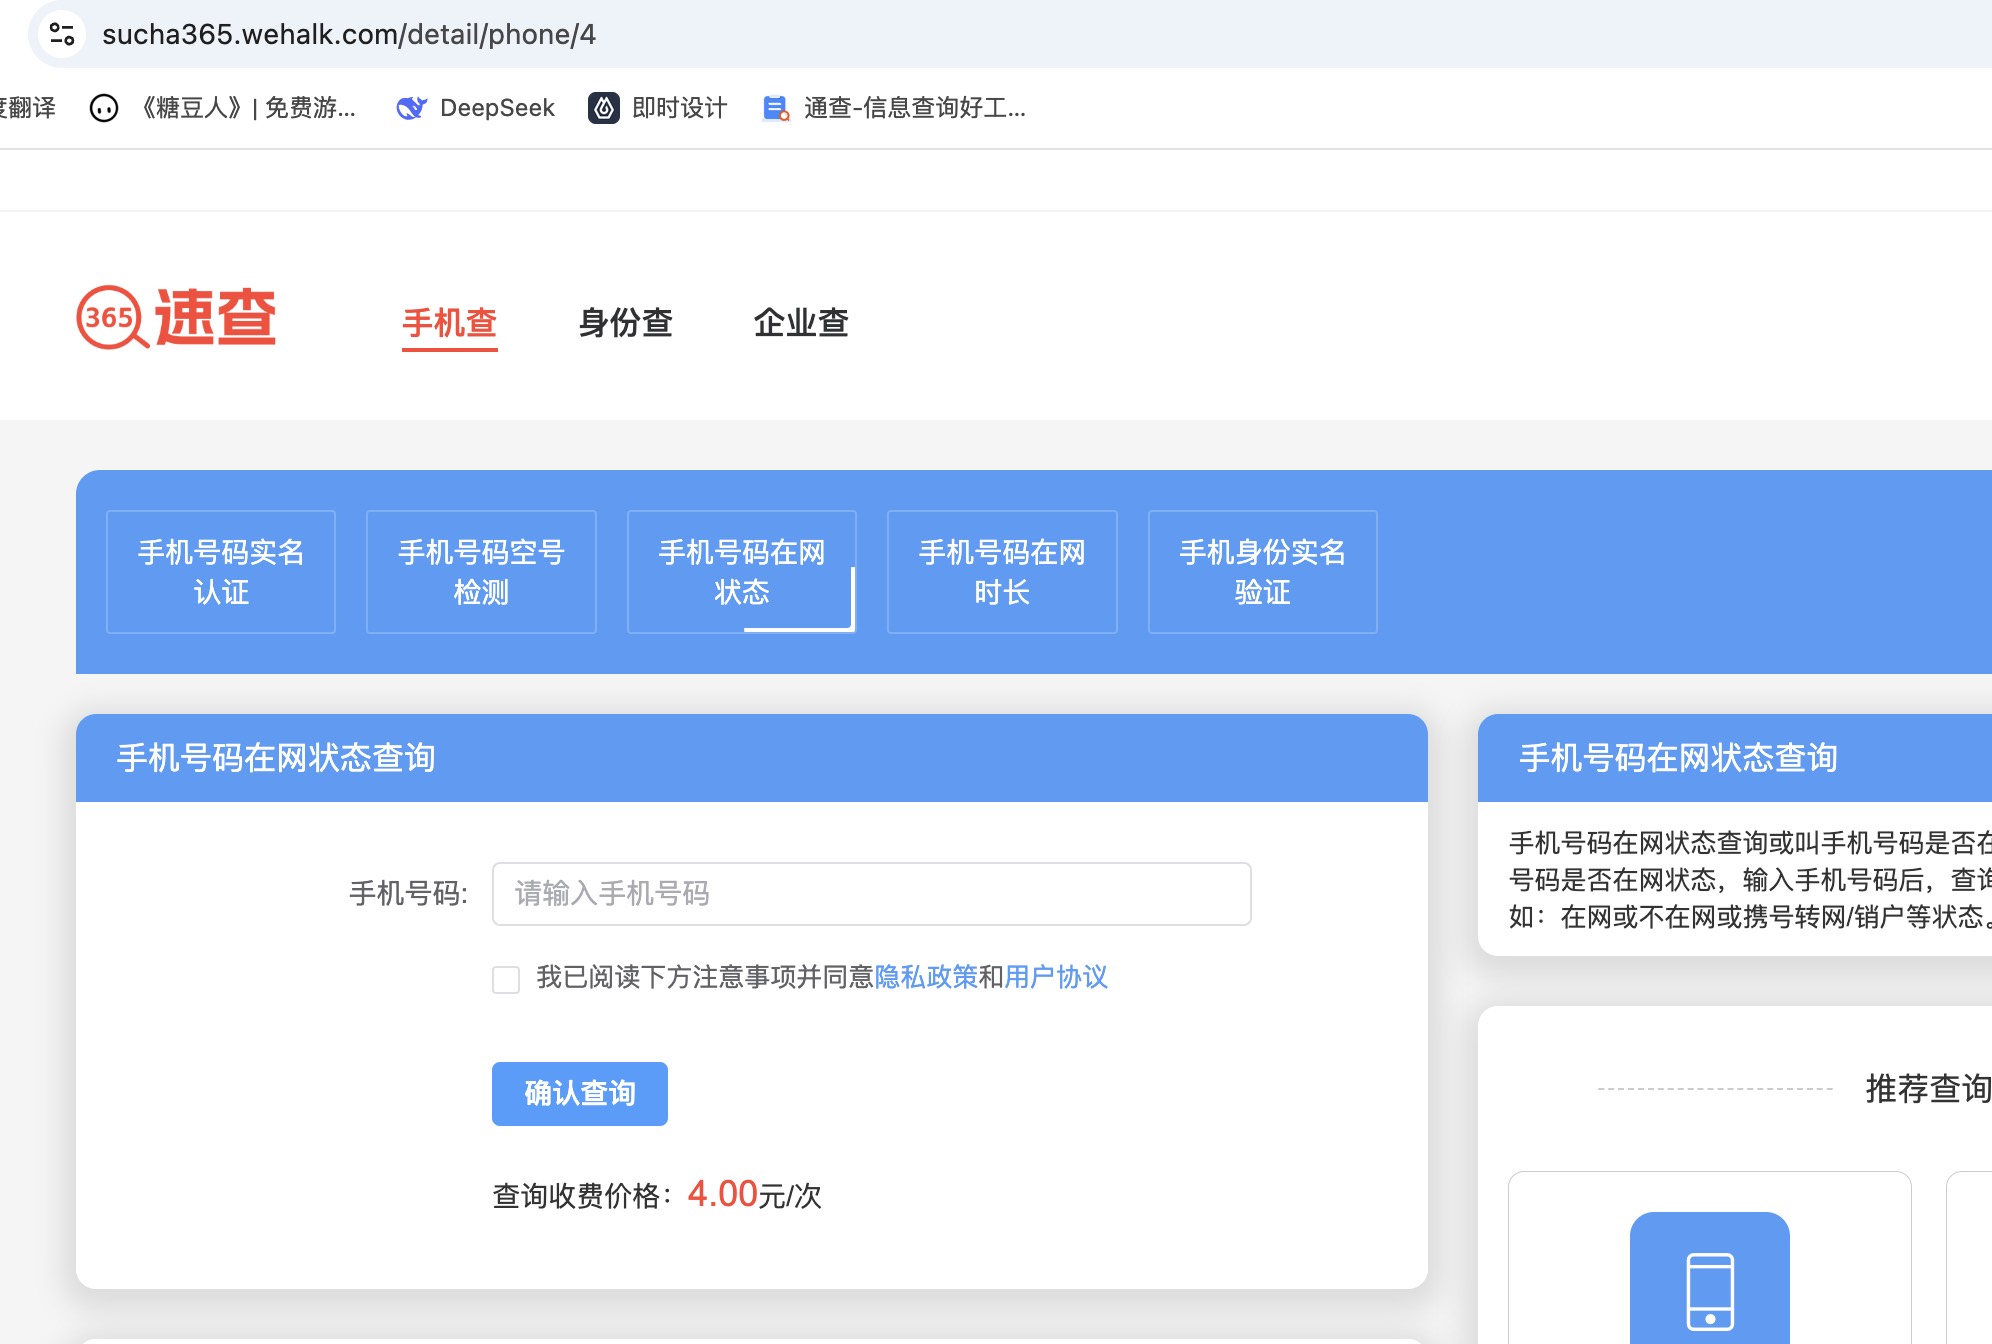The image size is (1992, 1344).
Task: Select 手机号码空号检测 service tile
Action: click(x=481, y=572)
